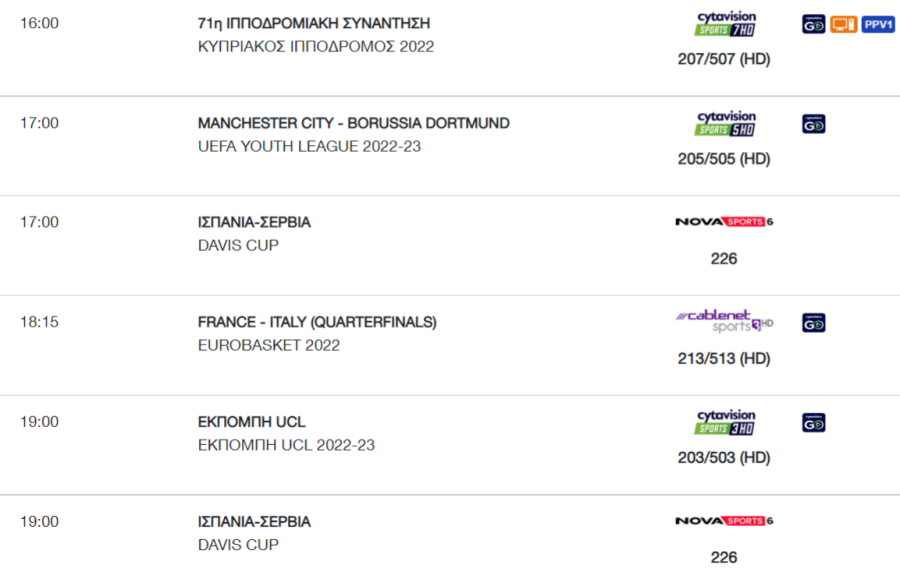Click the UEFA Youth League 2022-23 subtitle
Image resolution: width=900 pixels, height=572 pixels.
point(309,147)
